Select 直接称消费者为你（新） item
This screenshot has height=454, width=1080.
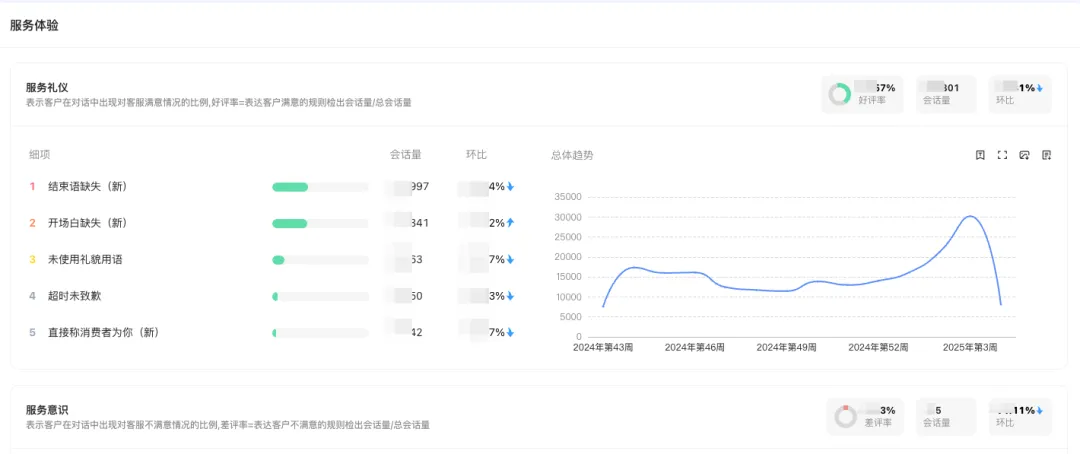pos(104,333)
